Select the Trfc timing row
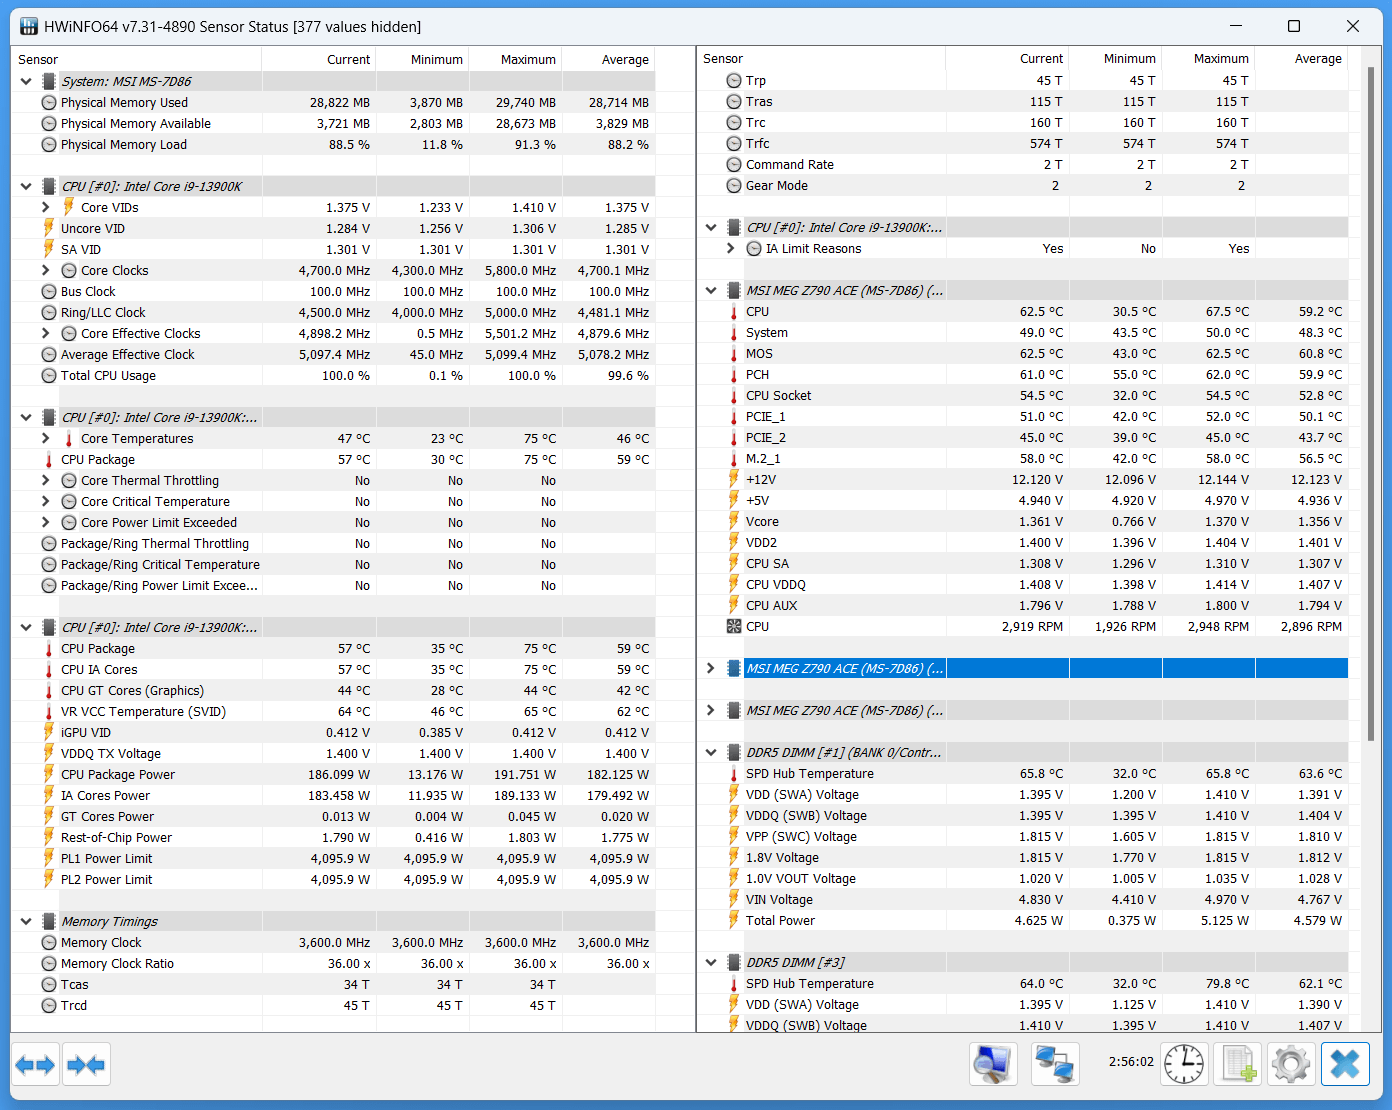 (x=1024, y=144)
